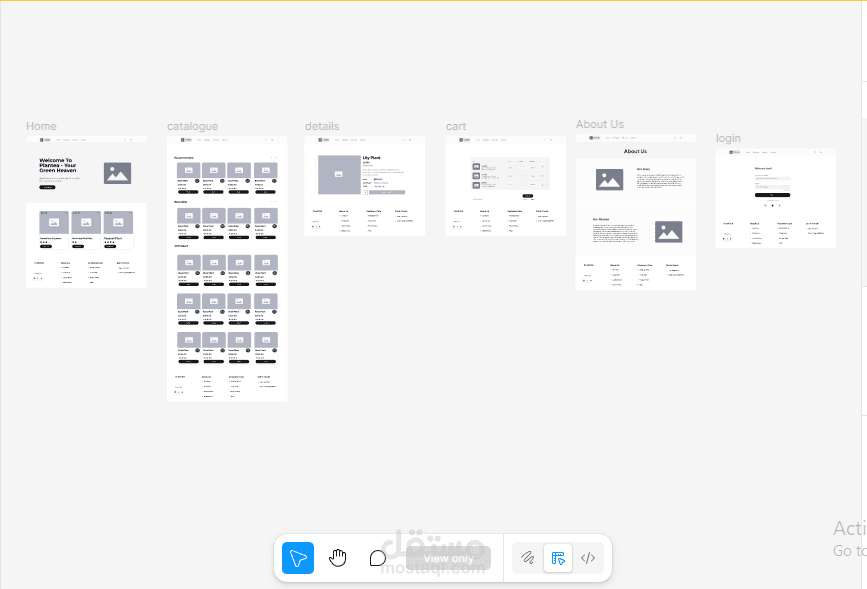Click the 'About Us' heading inside About Us frame

(635, 151)
